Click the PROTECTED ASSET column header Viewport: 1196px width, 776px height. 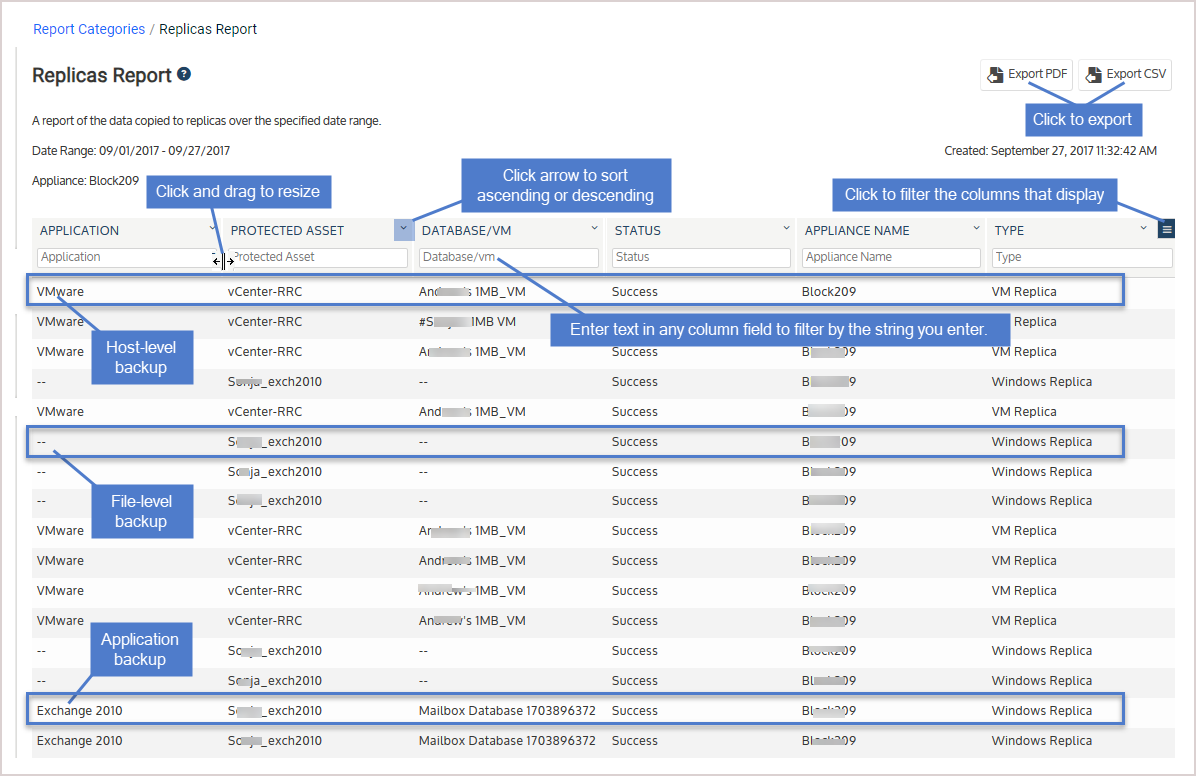288,230
